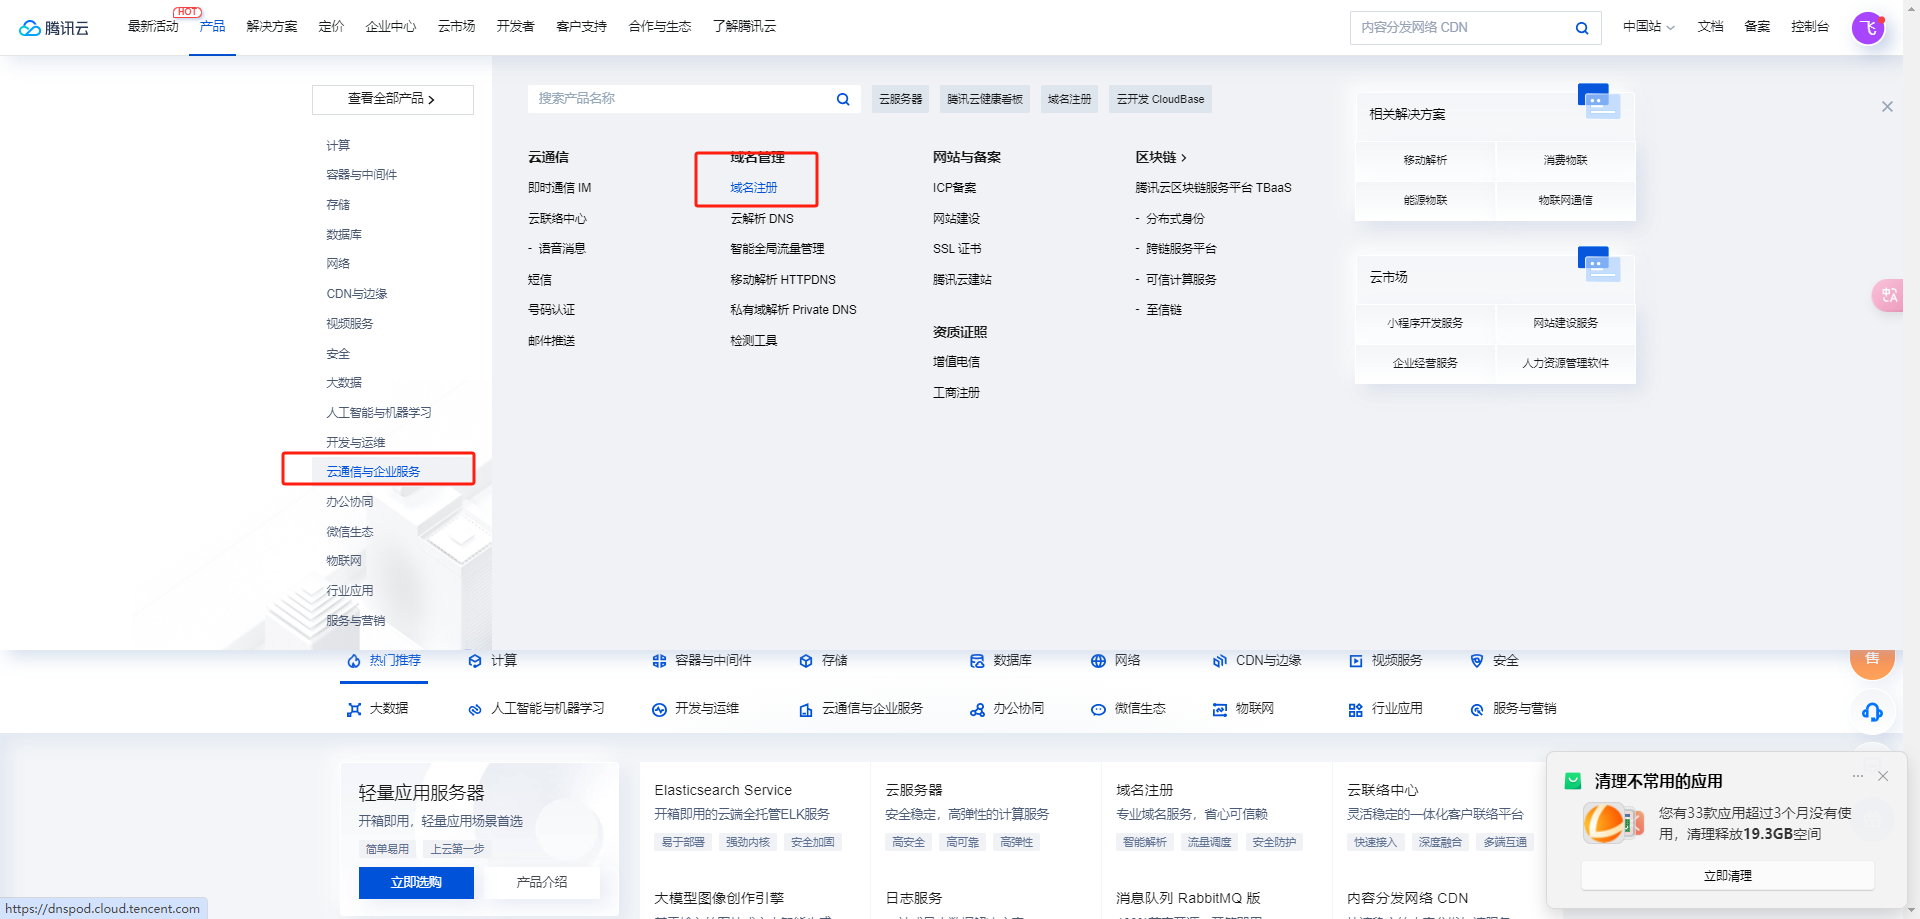Click the translate floating icon

point(1889,295)
